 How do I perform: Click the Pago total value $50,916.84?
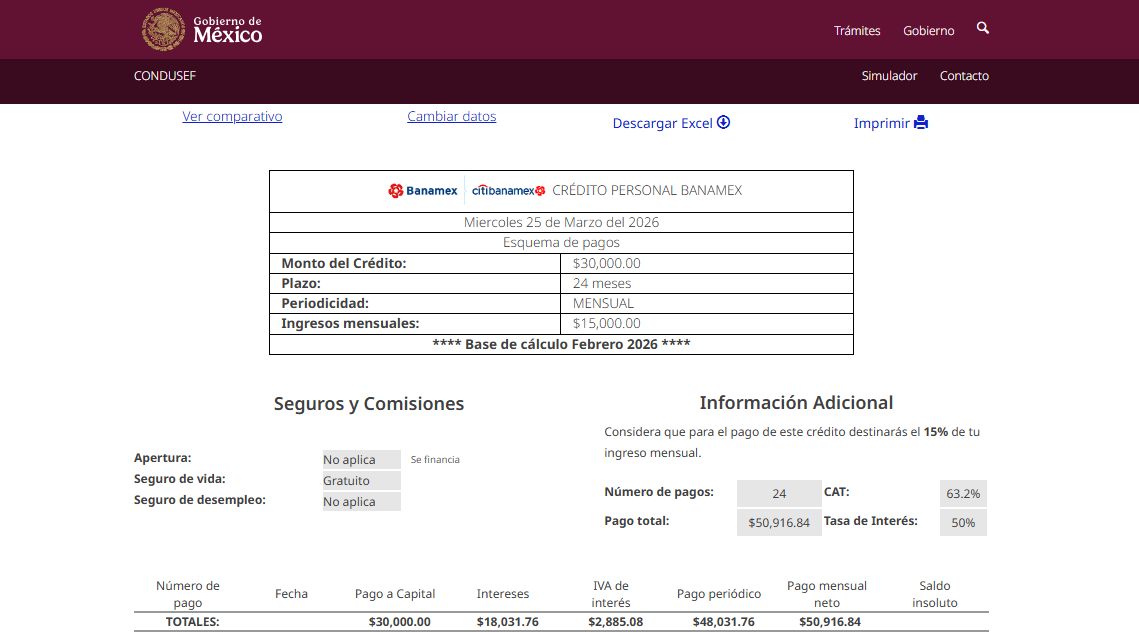pos(779,522)
